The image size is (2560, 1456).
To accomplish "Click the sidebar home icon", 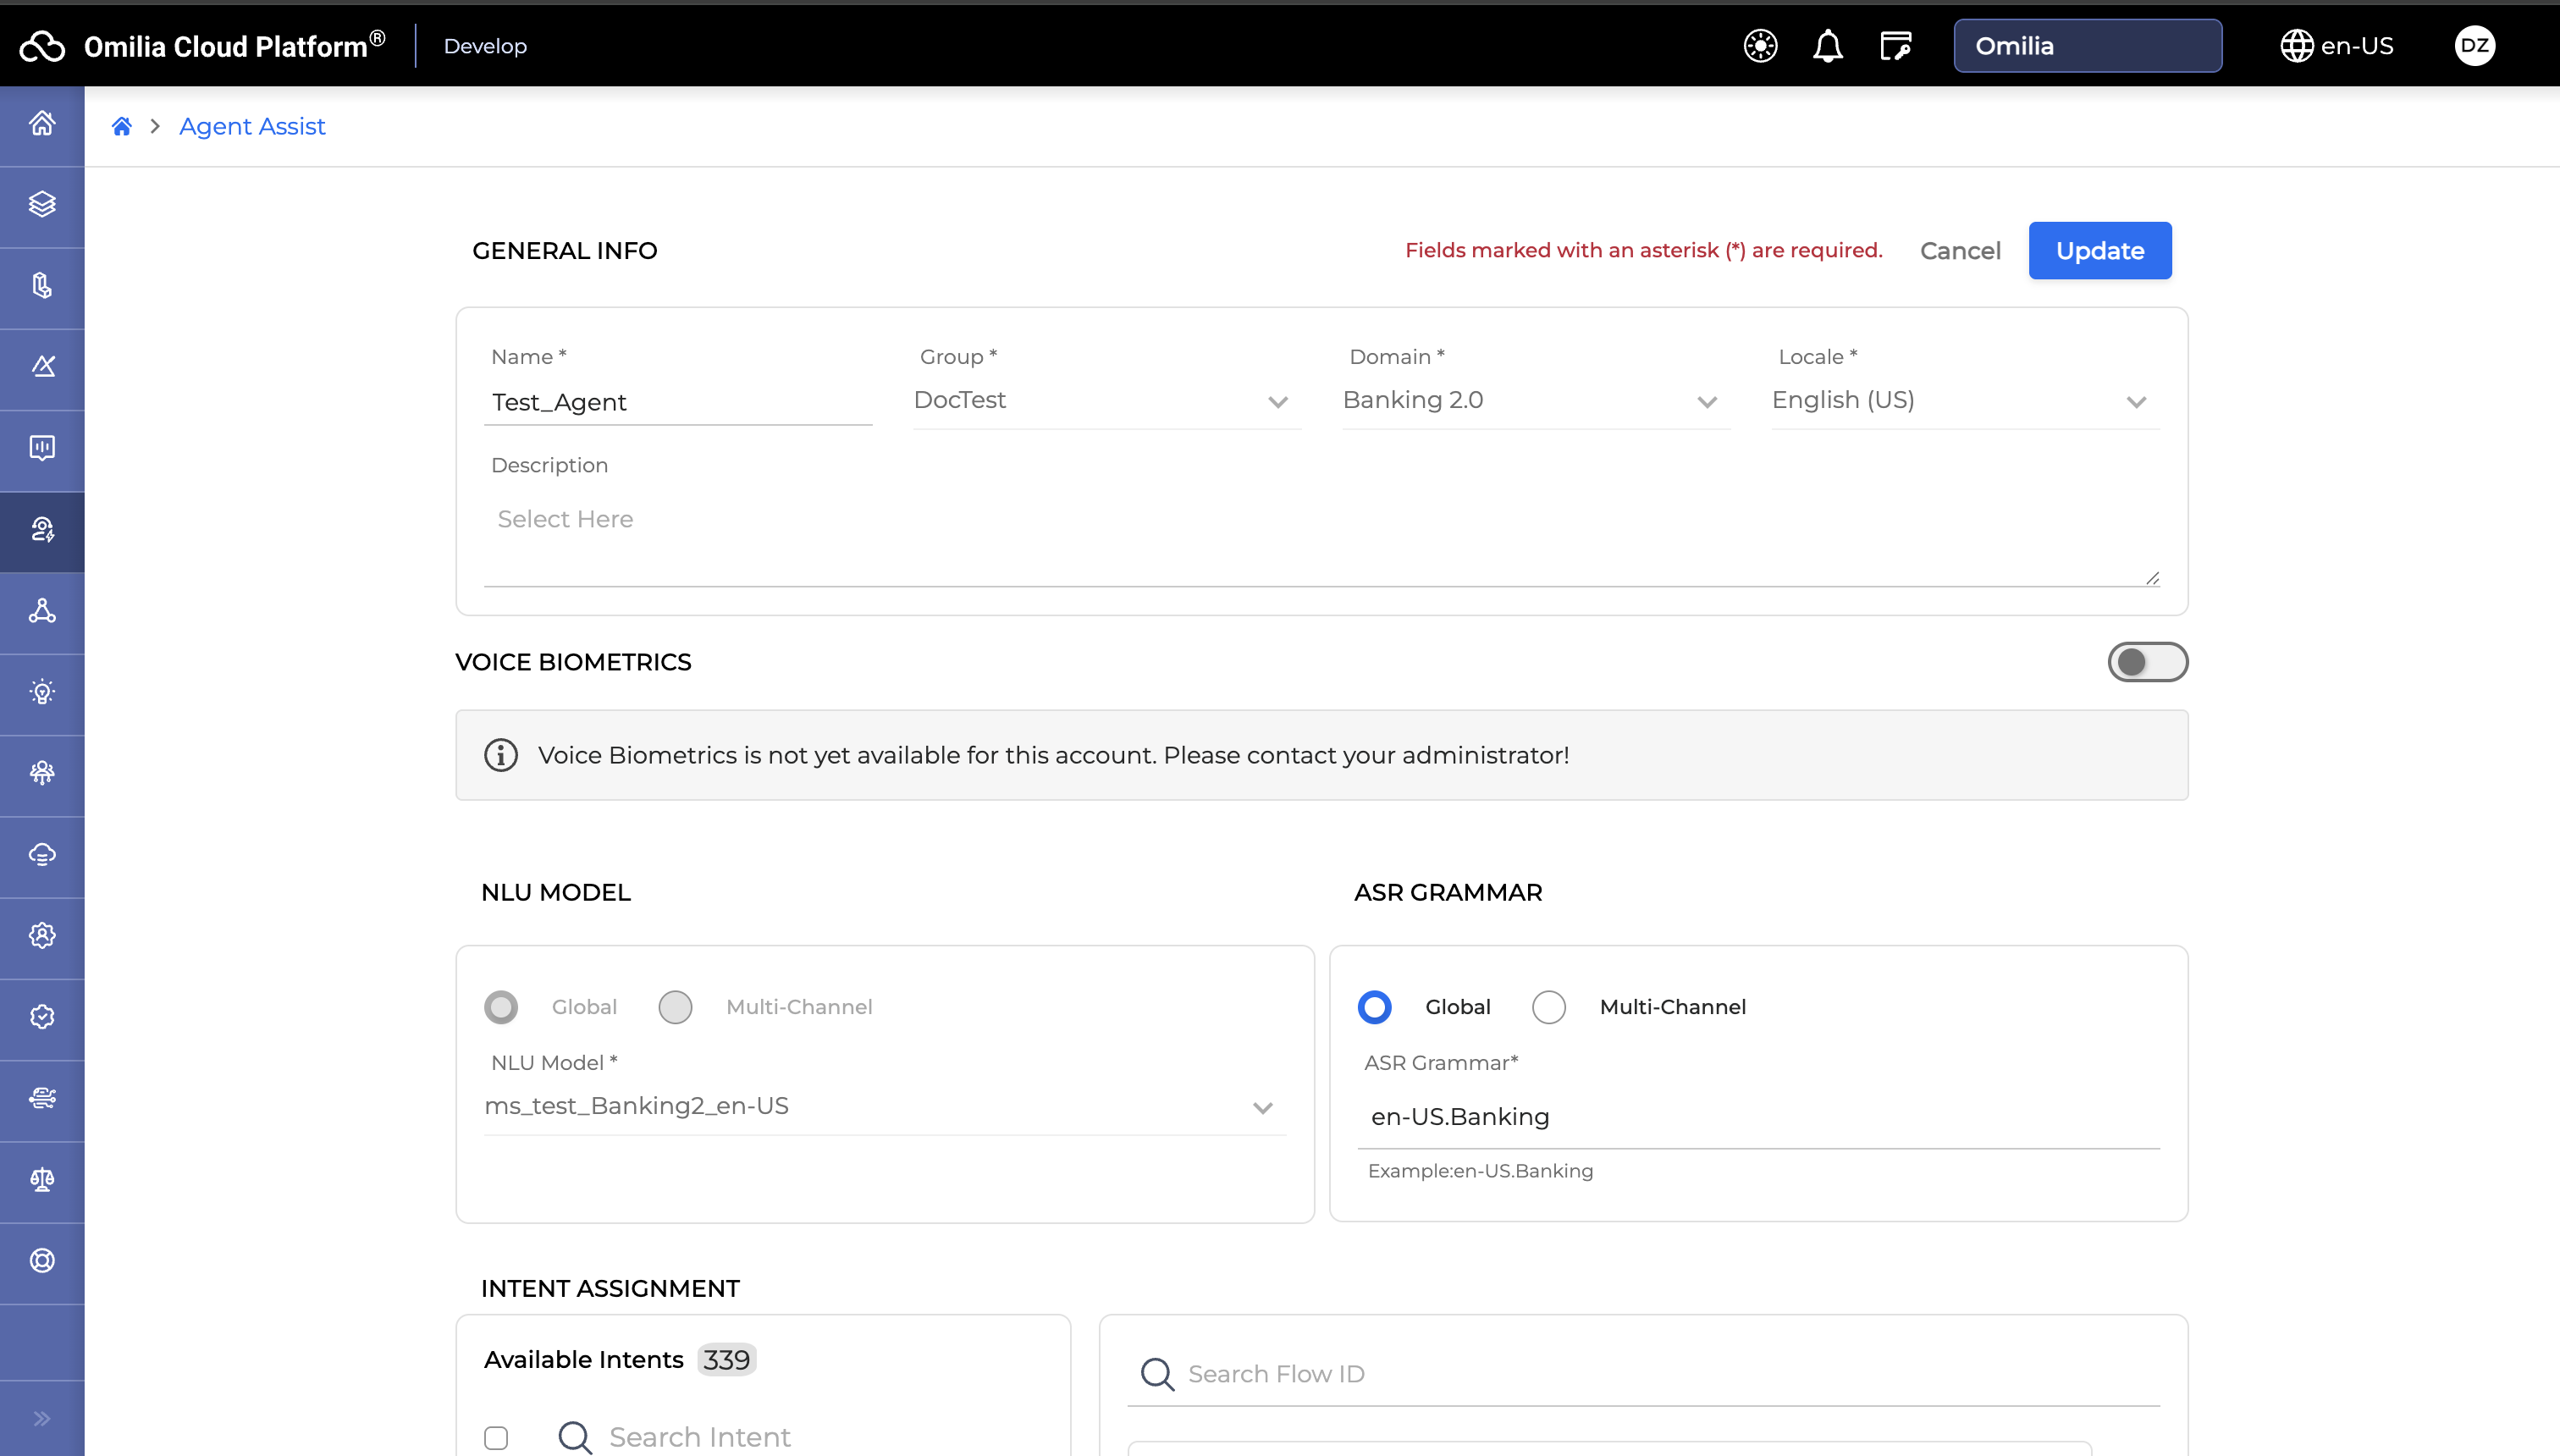I will point(42,124).
